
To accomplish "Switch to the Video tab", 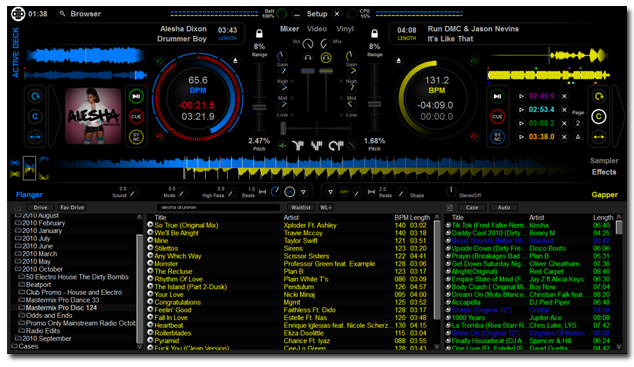I will (x=317, y=29).
